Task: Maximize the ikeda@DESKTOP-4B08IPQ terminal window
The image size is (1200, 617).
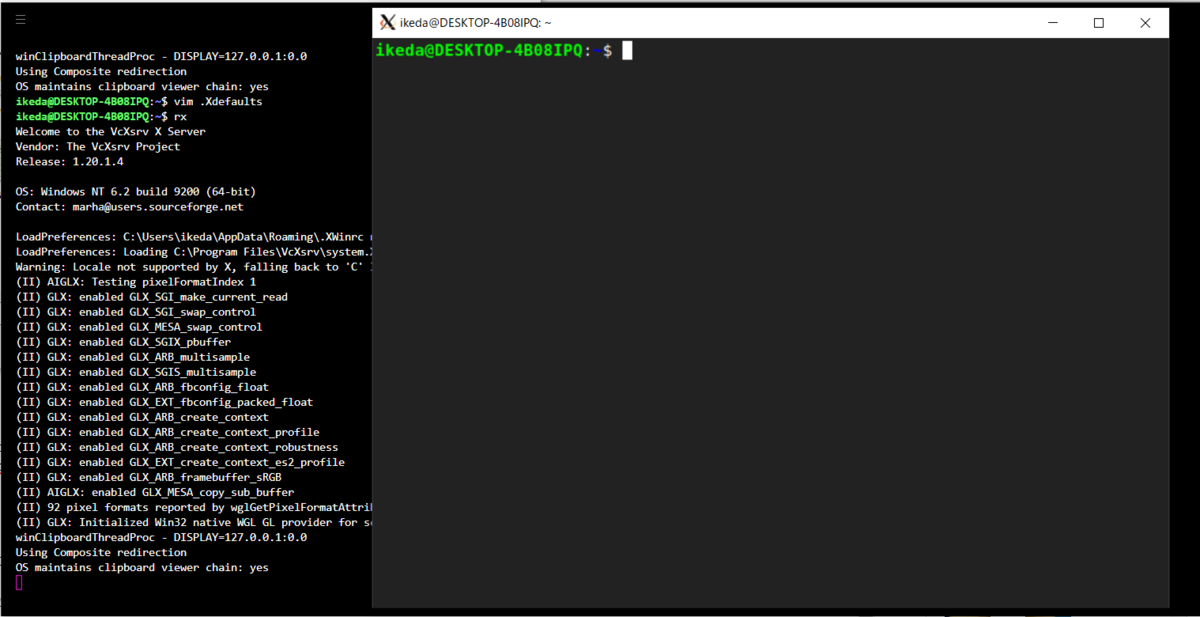Action: [x=1099, y=23]
